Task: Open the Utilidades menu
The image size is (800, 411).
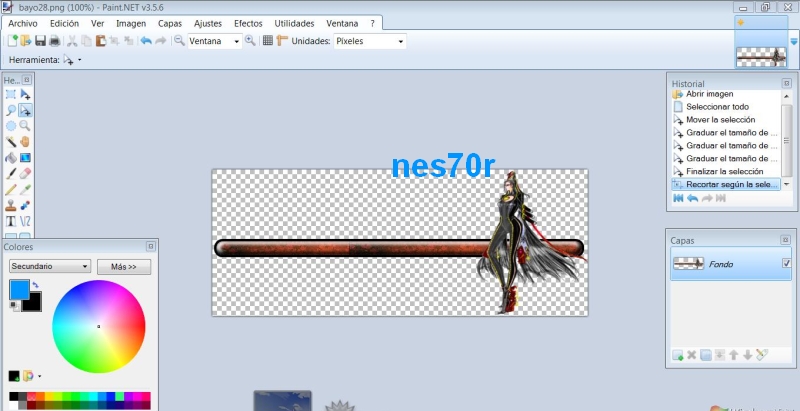Action: (x=294, y=23)
